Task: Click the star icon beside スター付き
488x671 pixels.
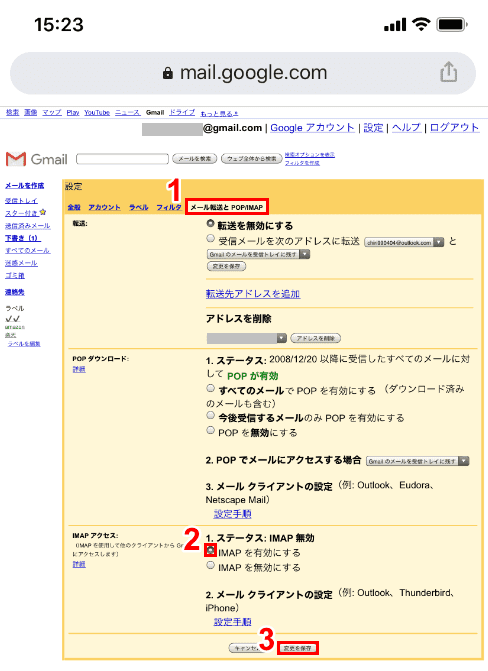Action: 42,212
